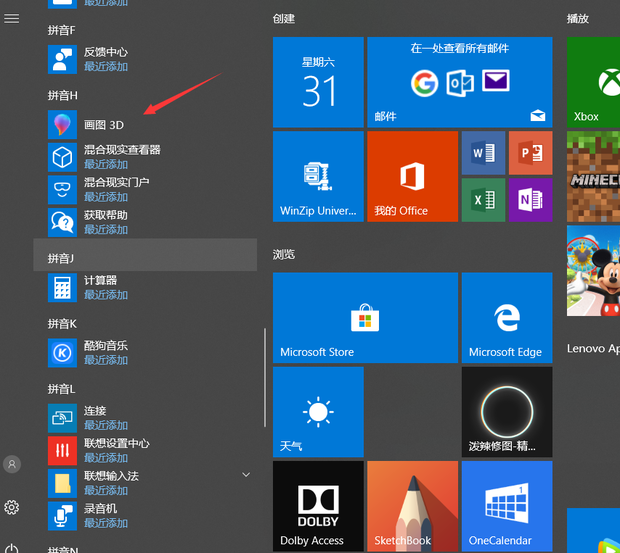620x553 pixels.
Task: Open Lenovo Settings Center (联想设置中心)
Action: 152,451
